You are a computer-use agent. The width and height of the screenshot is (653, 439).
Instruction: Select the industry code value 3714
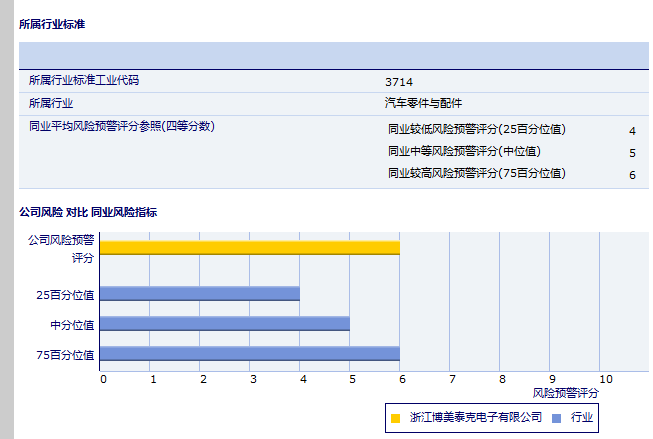[x=399, y=82]
